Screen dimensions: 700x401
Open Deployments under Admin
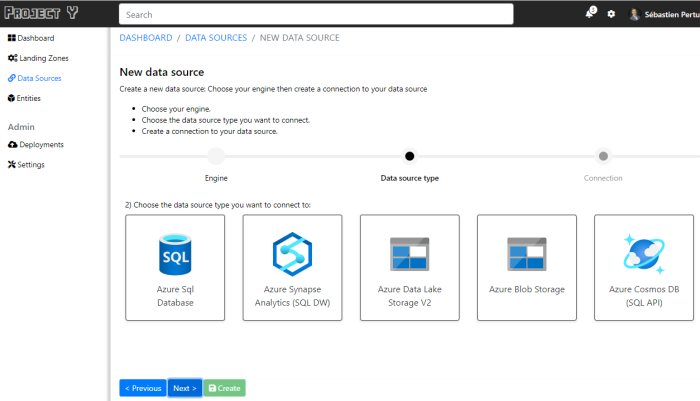pos(42,145)
